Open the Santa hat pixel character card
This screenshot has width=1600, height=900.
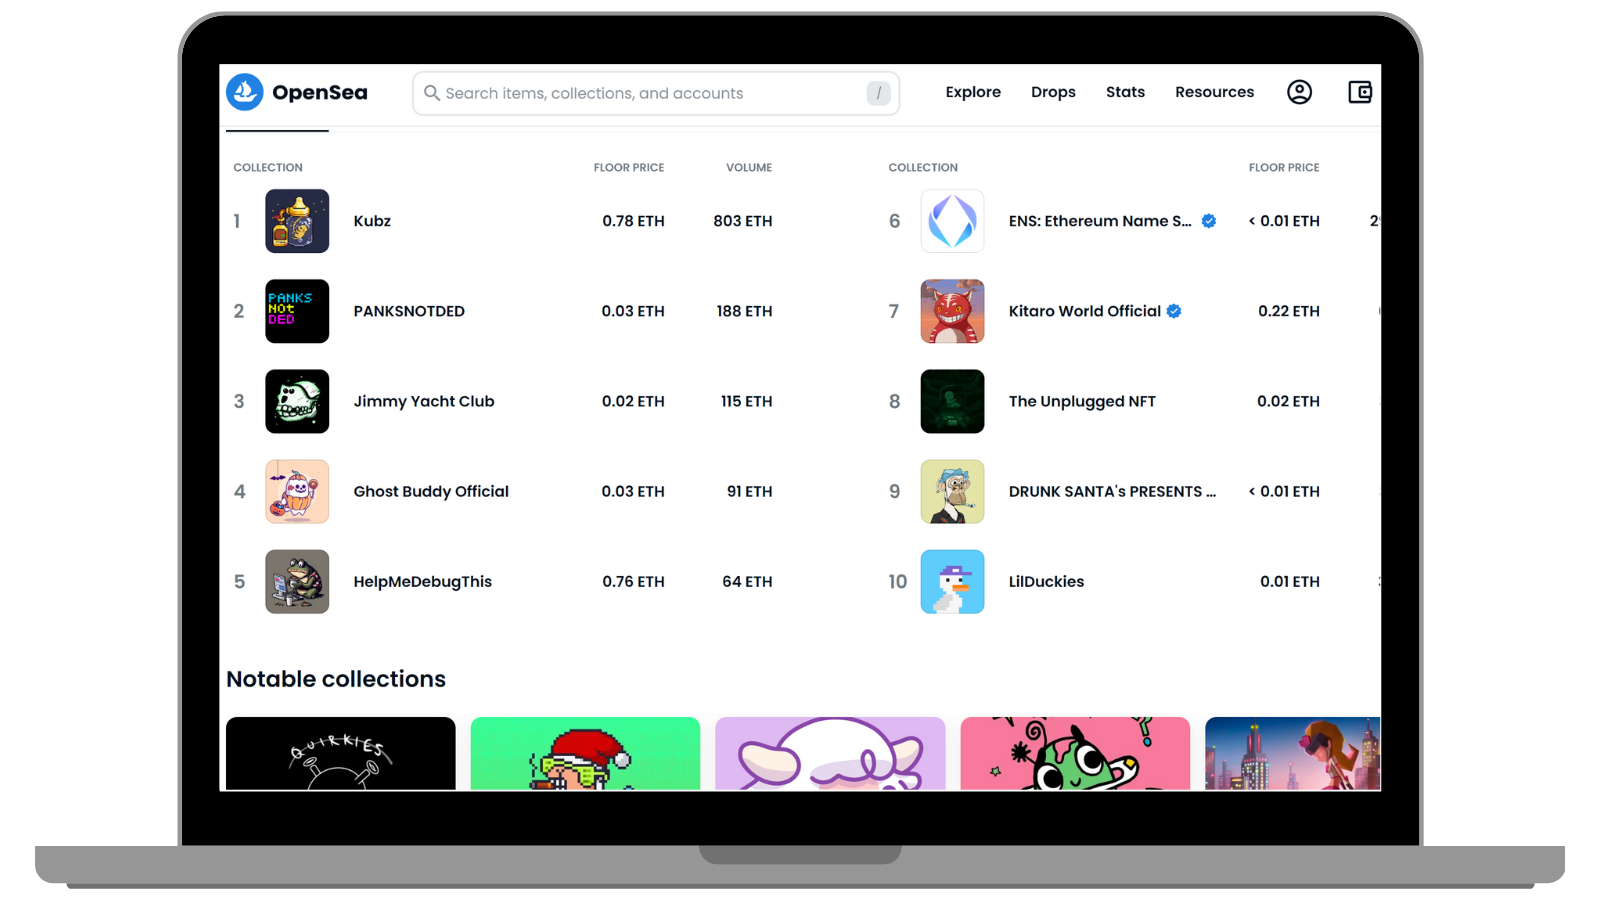(585, 753)
